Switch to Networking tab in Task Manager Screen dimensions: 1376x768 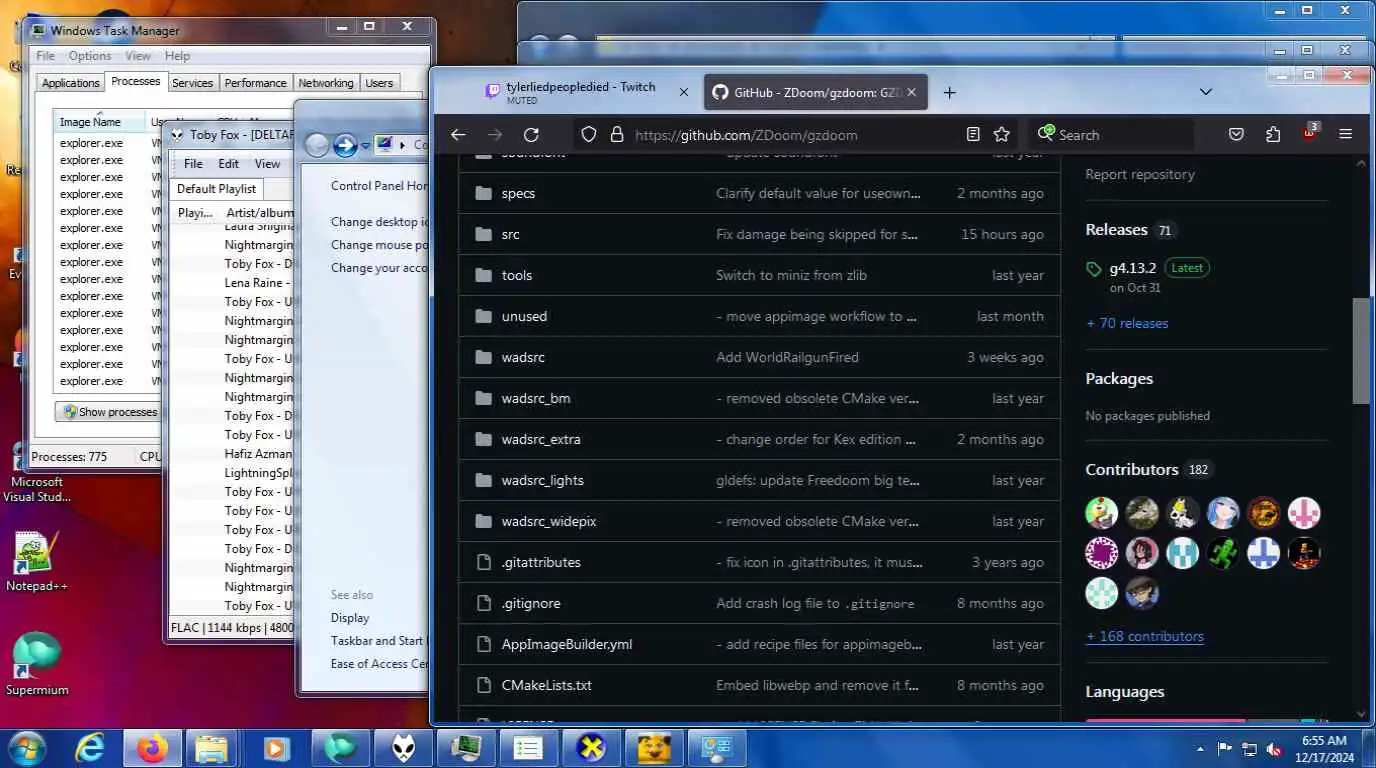[326, 83]
